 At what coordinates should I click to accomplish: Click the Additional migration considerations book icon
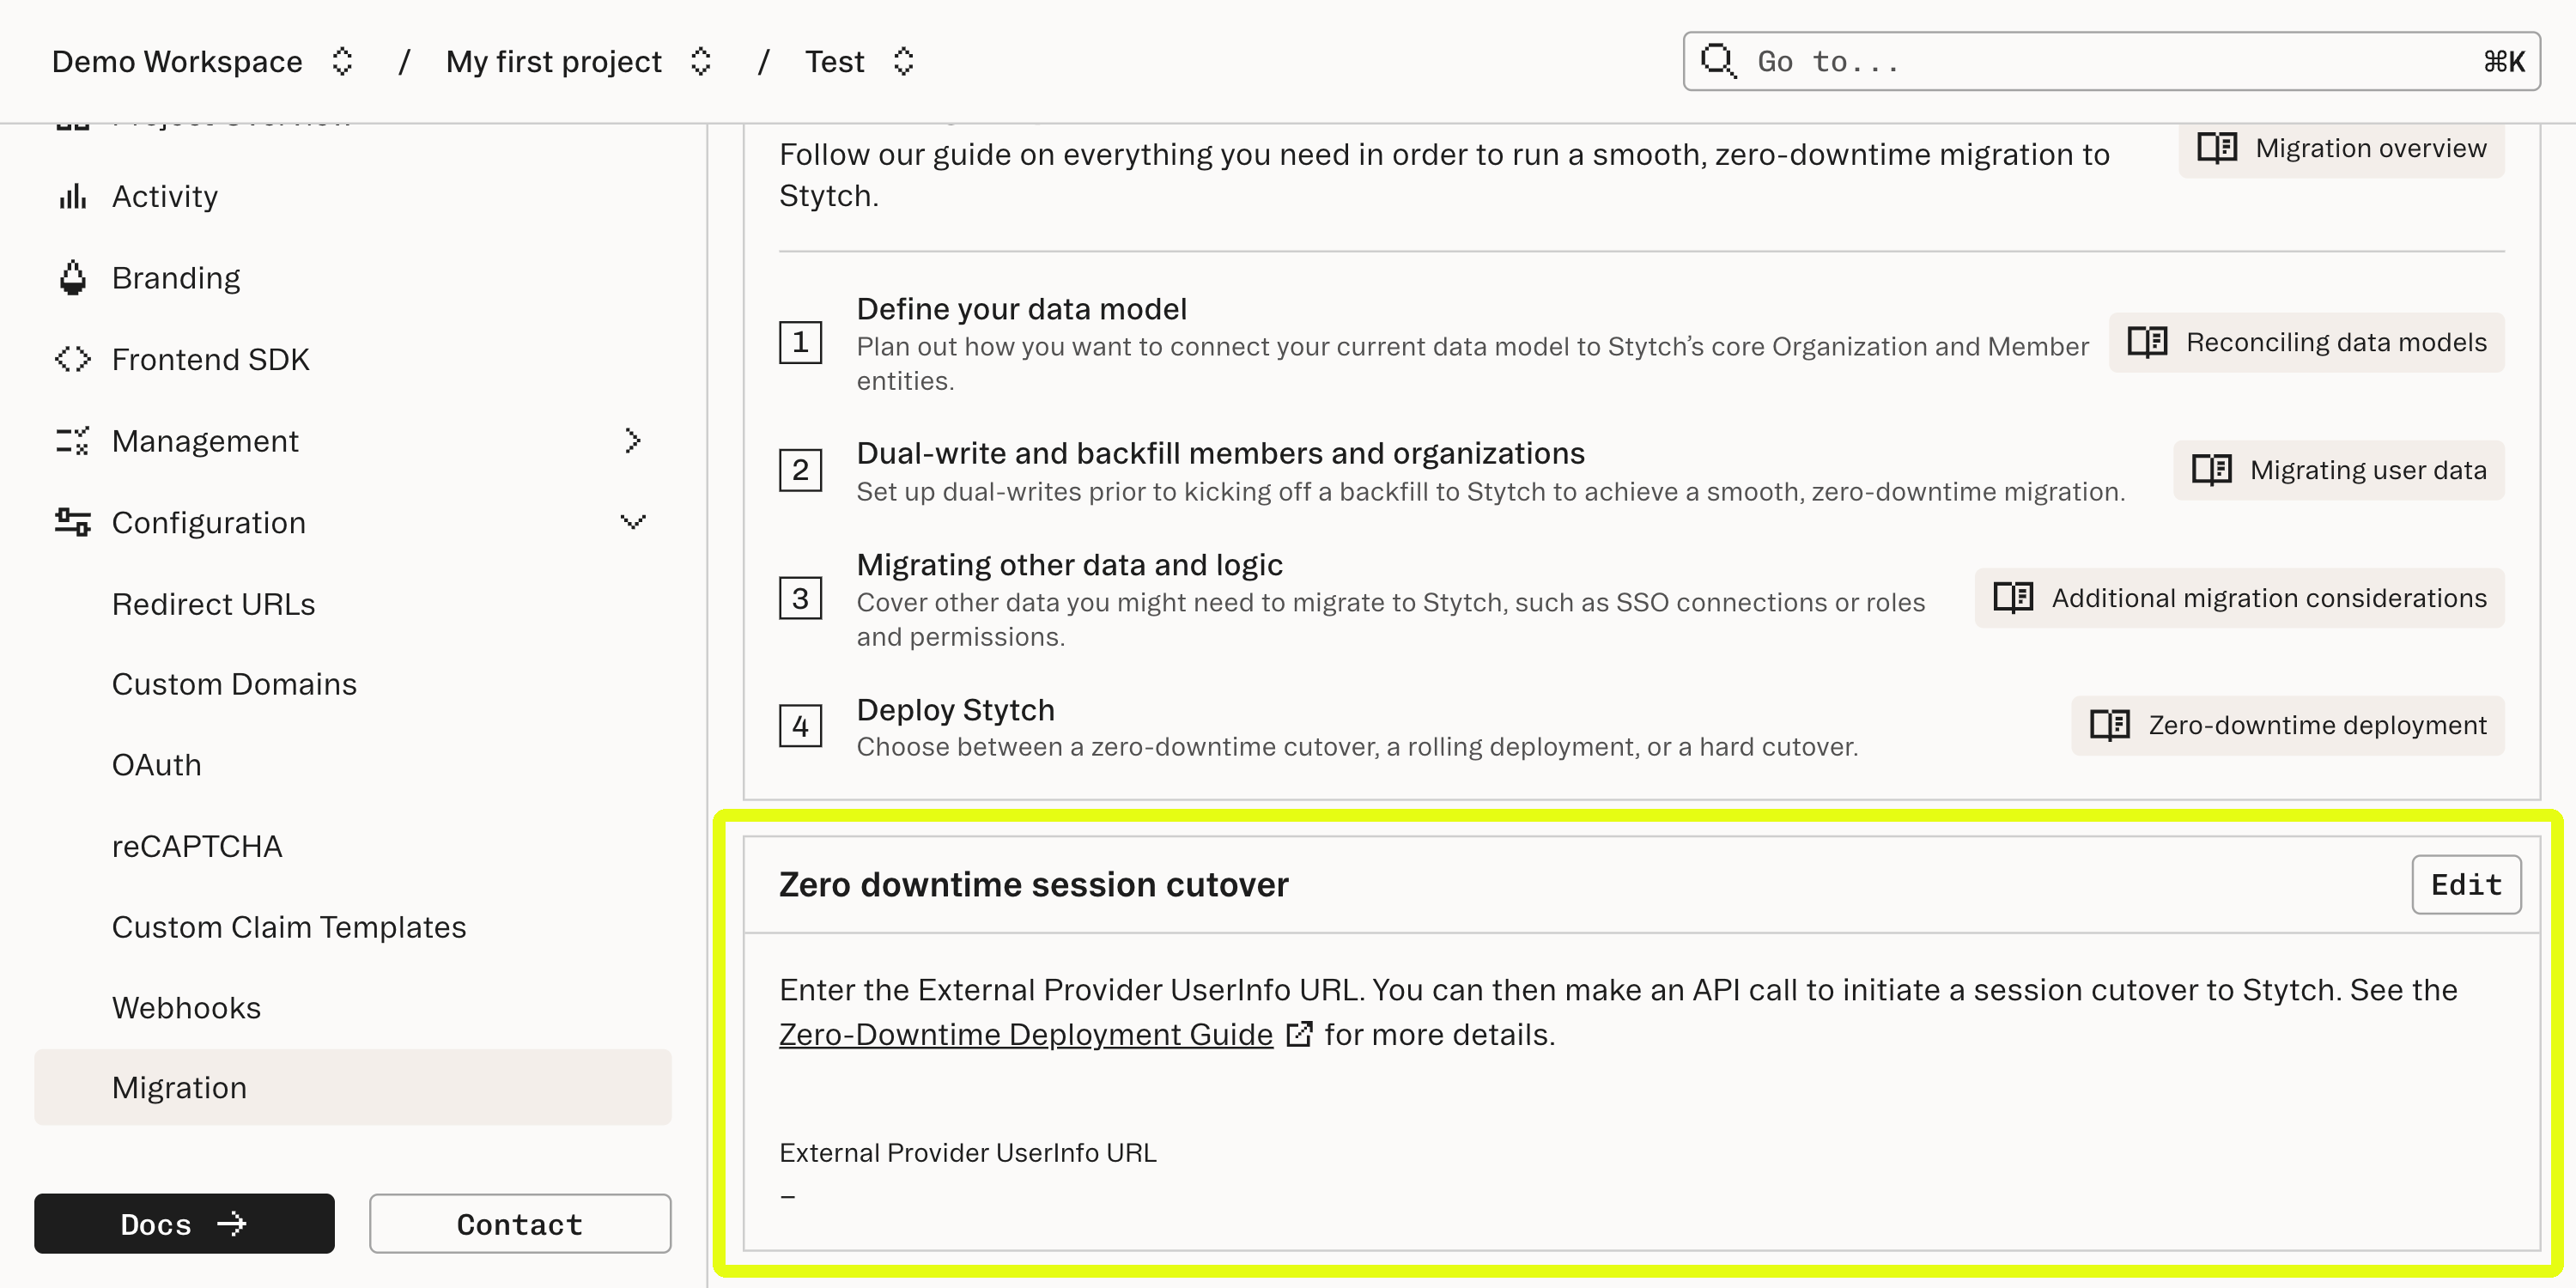[2014, 597]
